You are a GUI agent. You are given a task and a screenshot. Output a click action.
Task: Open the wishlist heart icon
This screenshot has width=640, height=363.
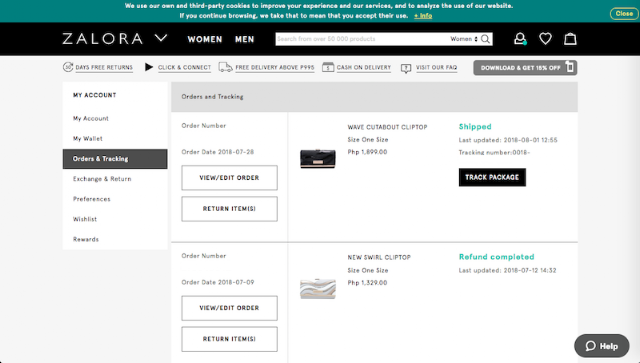coord(545,39)
